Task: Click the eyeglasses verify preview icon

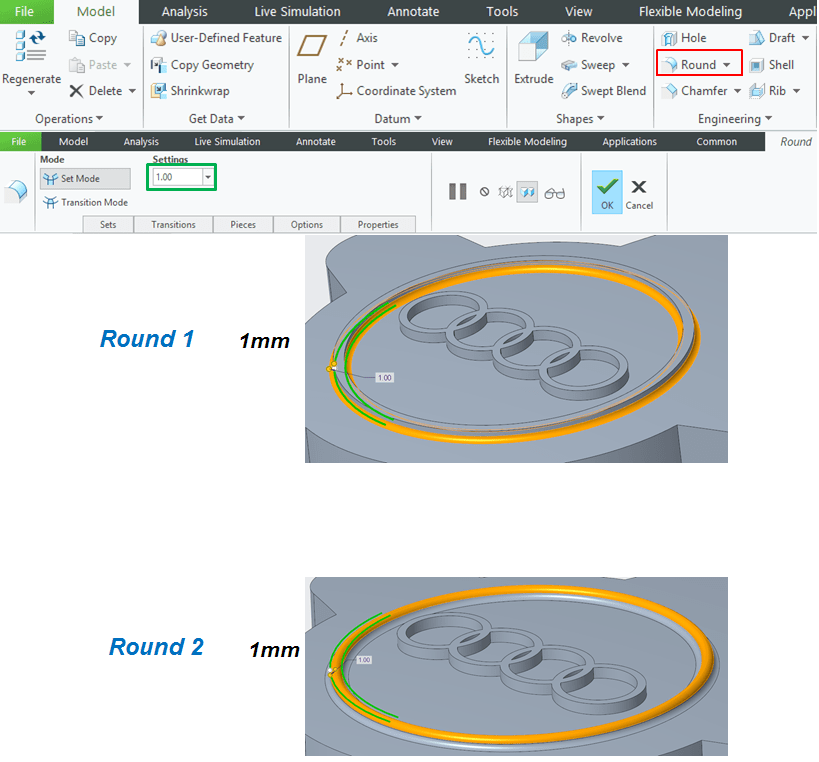Action: click(555, 192)
